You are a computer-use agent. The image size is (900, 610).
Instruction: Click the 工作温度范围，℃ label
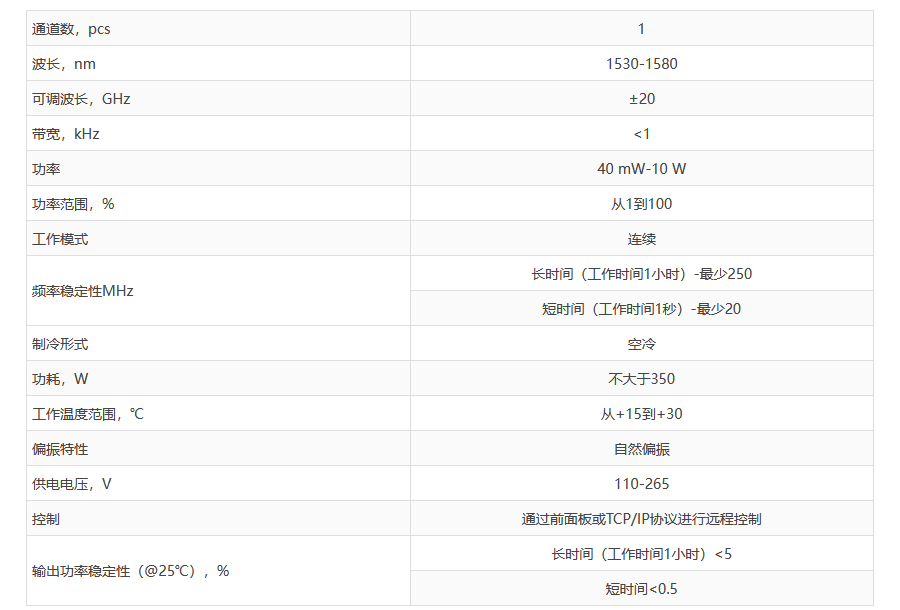tap(88, 414)
